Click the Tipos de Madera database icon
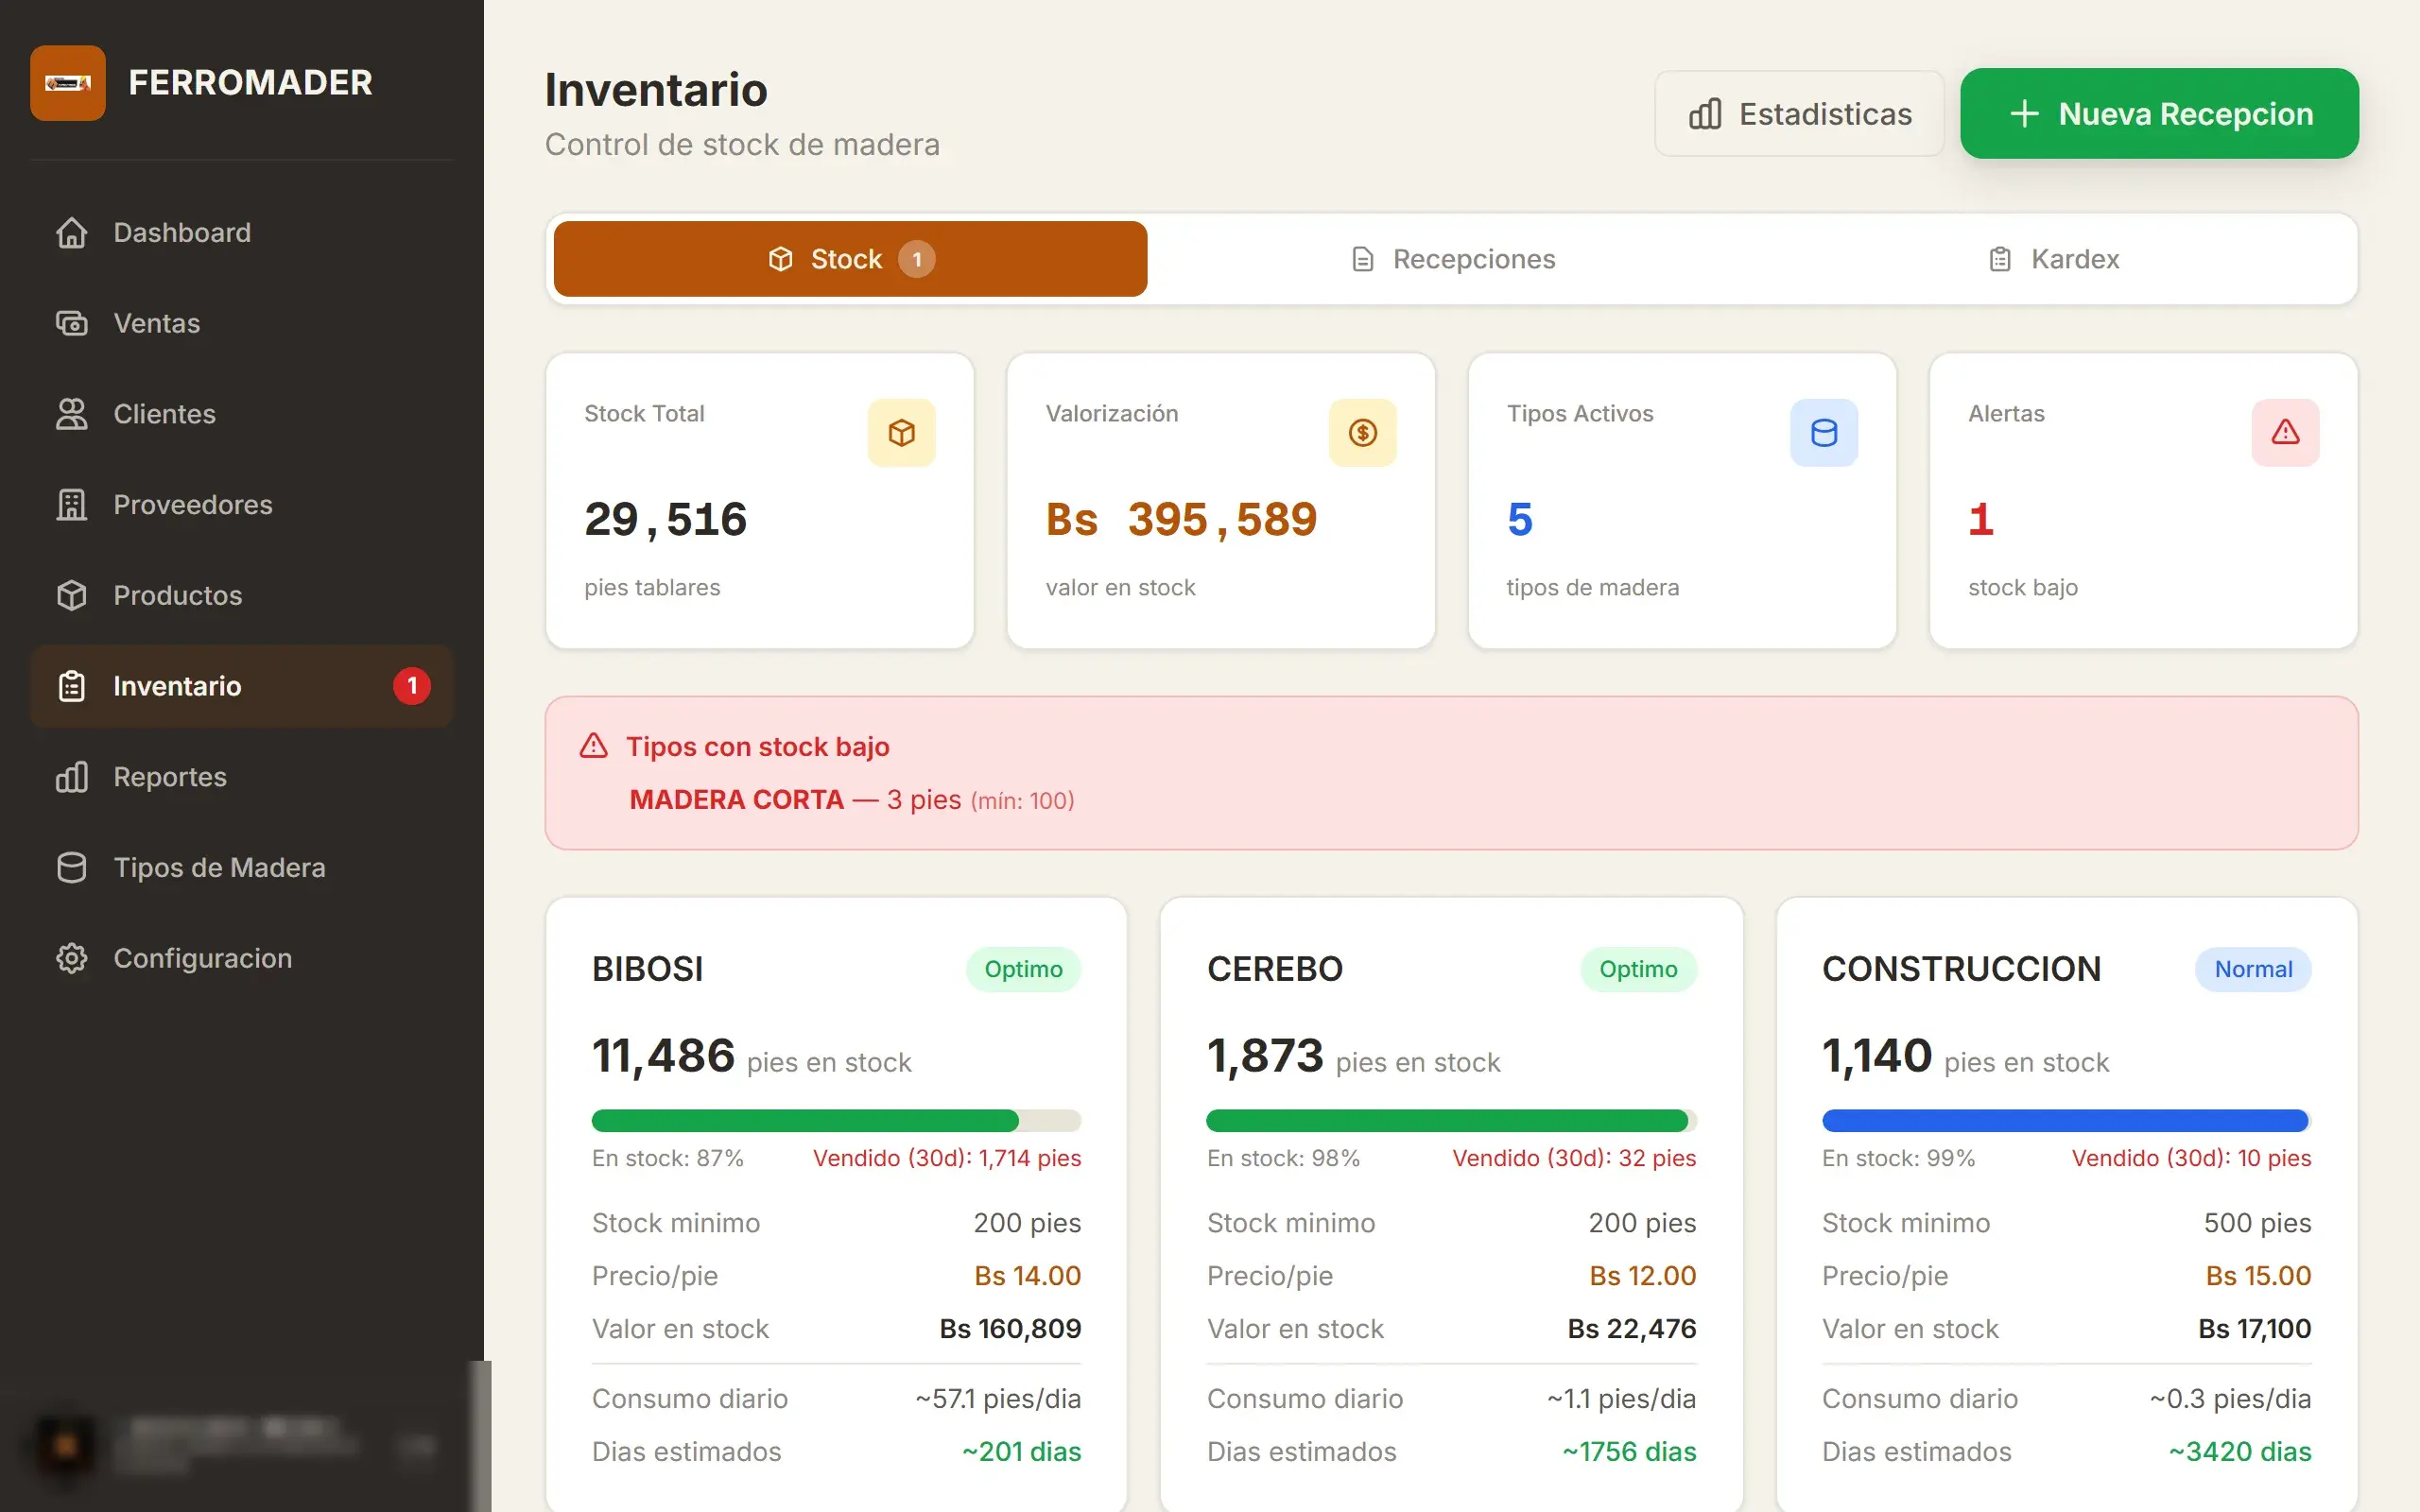This screenshot has width=2420, height=1512. (71, 867)
